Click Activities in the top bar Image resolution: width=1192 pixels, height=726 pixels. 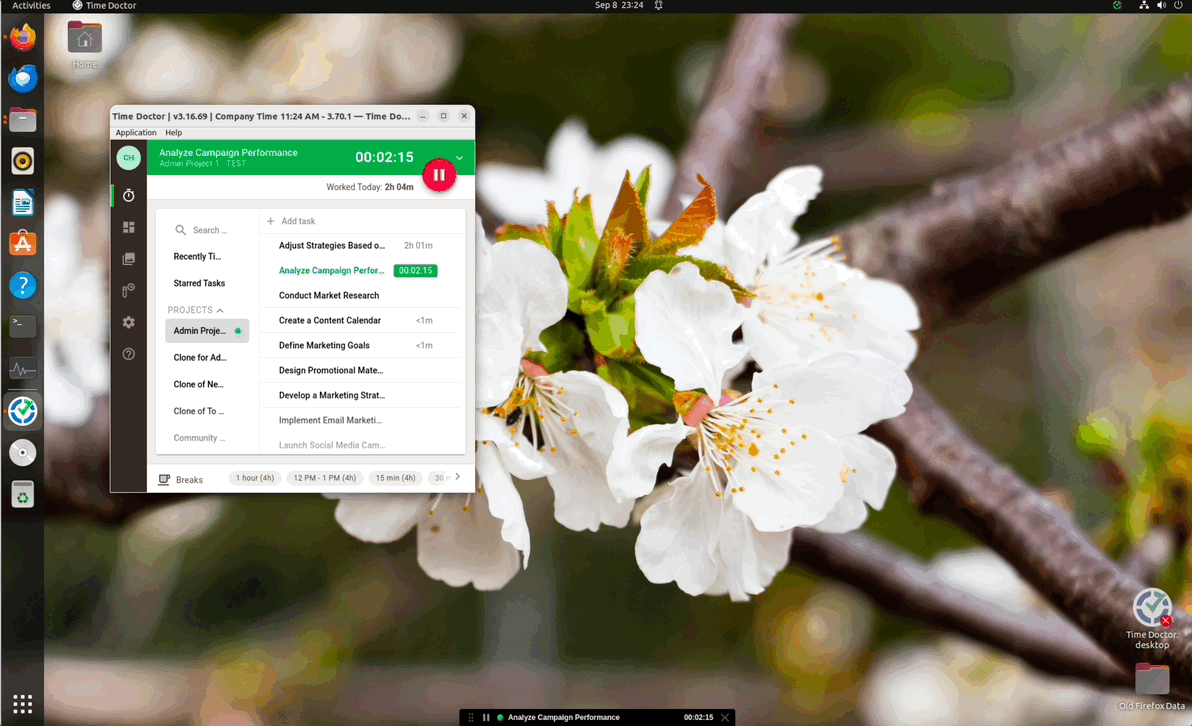coord(31,5)
